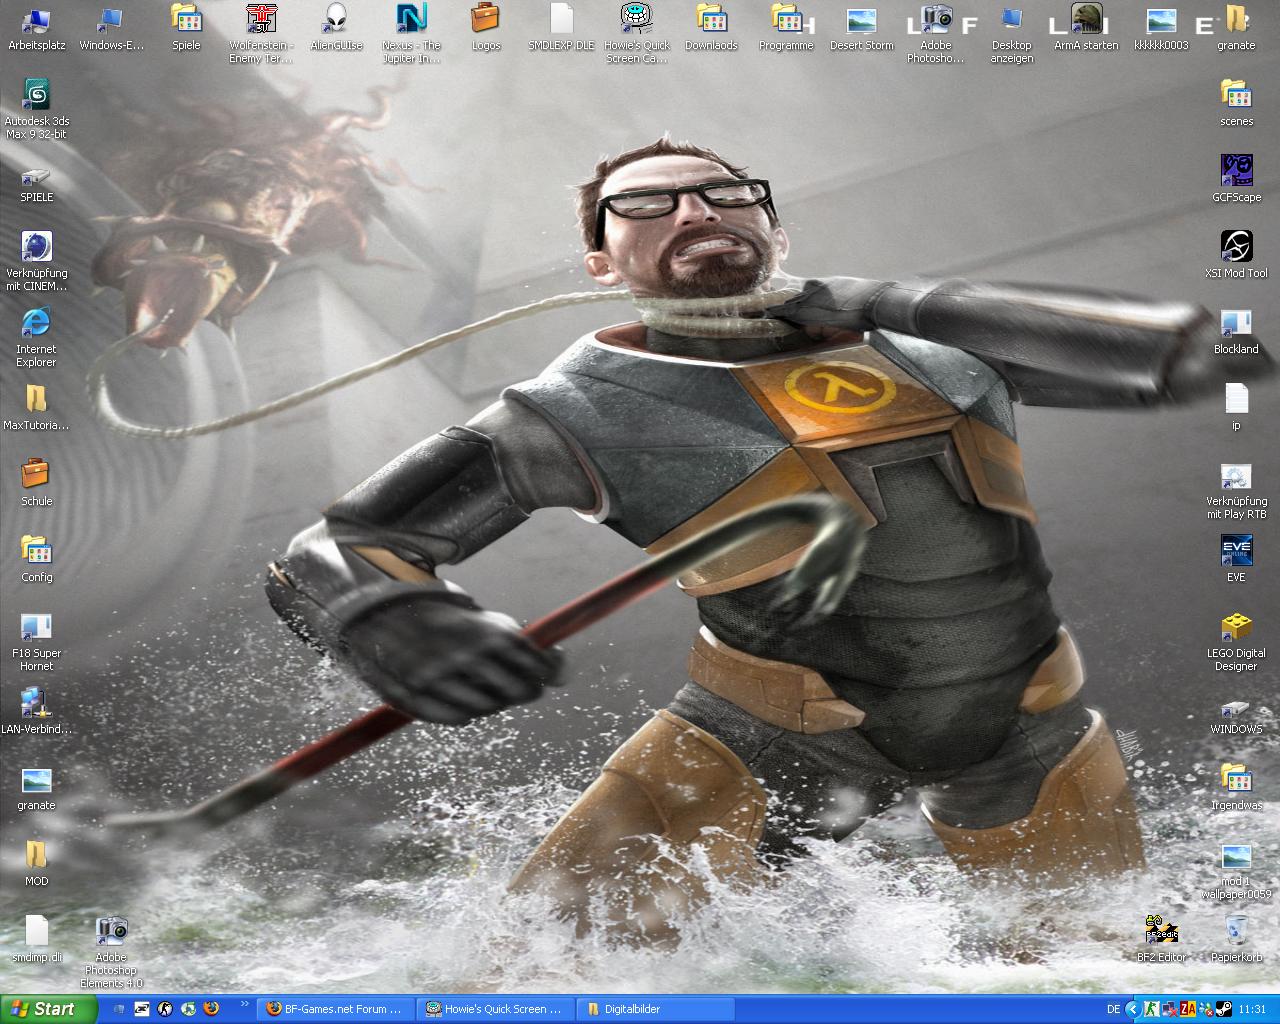Open the LAN-Verbindung network icon
1280x1024 pixels.
click(36, 711)
